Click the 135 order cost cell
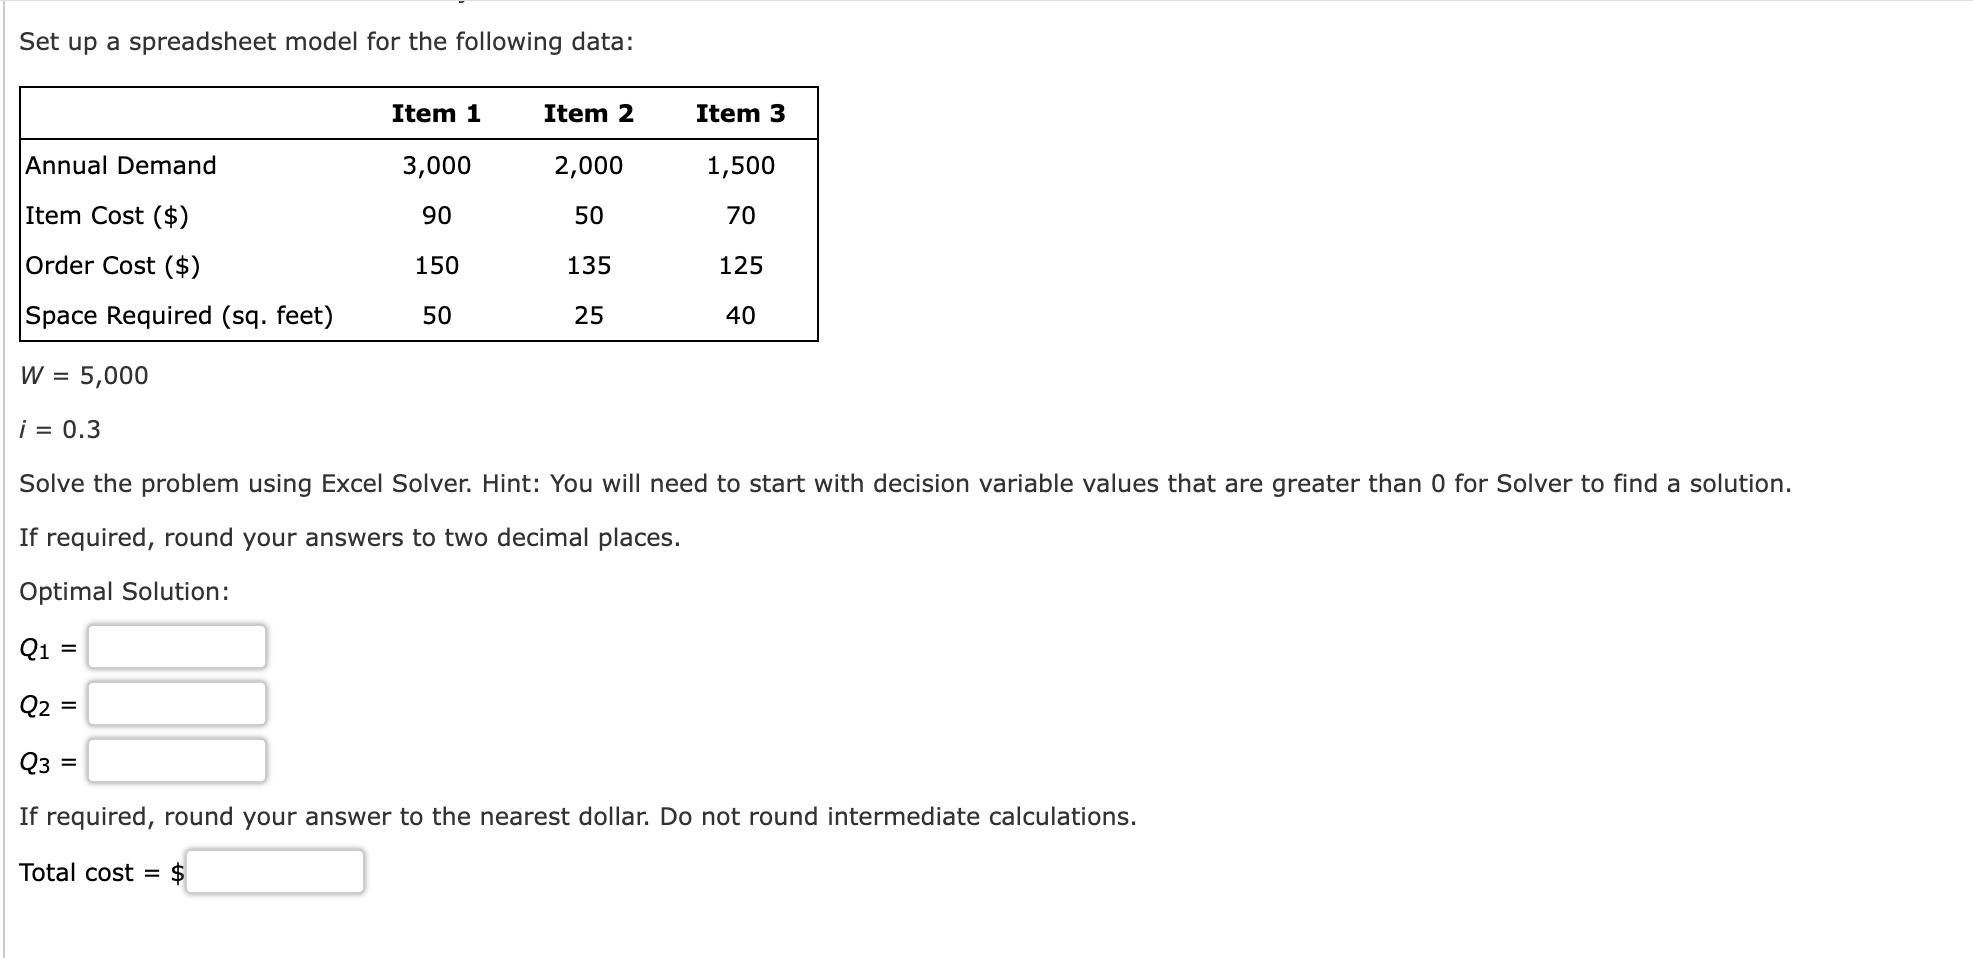Viewport: 1973px width, 958px height. click(588, 265)
